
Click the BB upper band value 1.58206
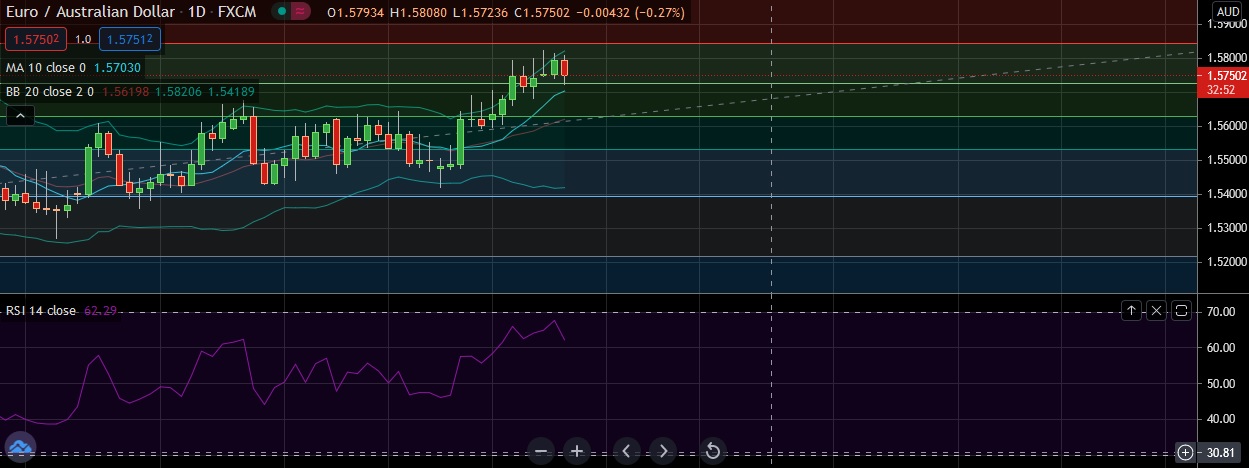coord(180,91)
